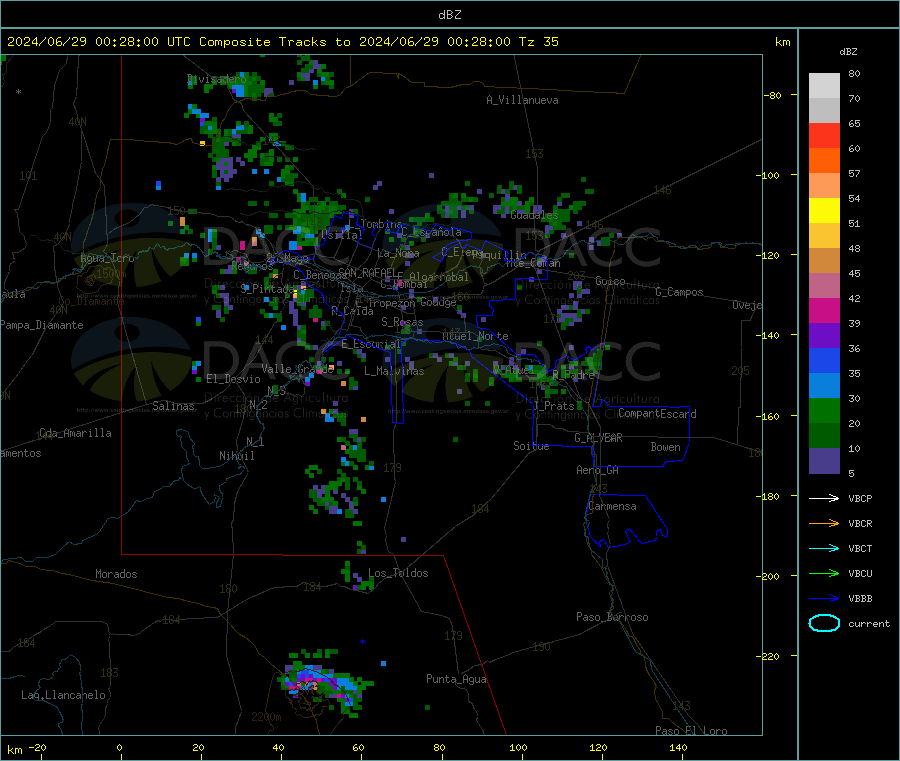The image size is (900, 761).
Task: Select the magenta swatch in dBZ legend
Action: pyautogui.click(x=824, y=310)
